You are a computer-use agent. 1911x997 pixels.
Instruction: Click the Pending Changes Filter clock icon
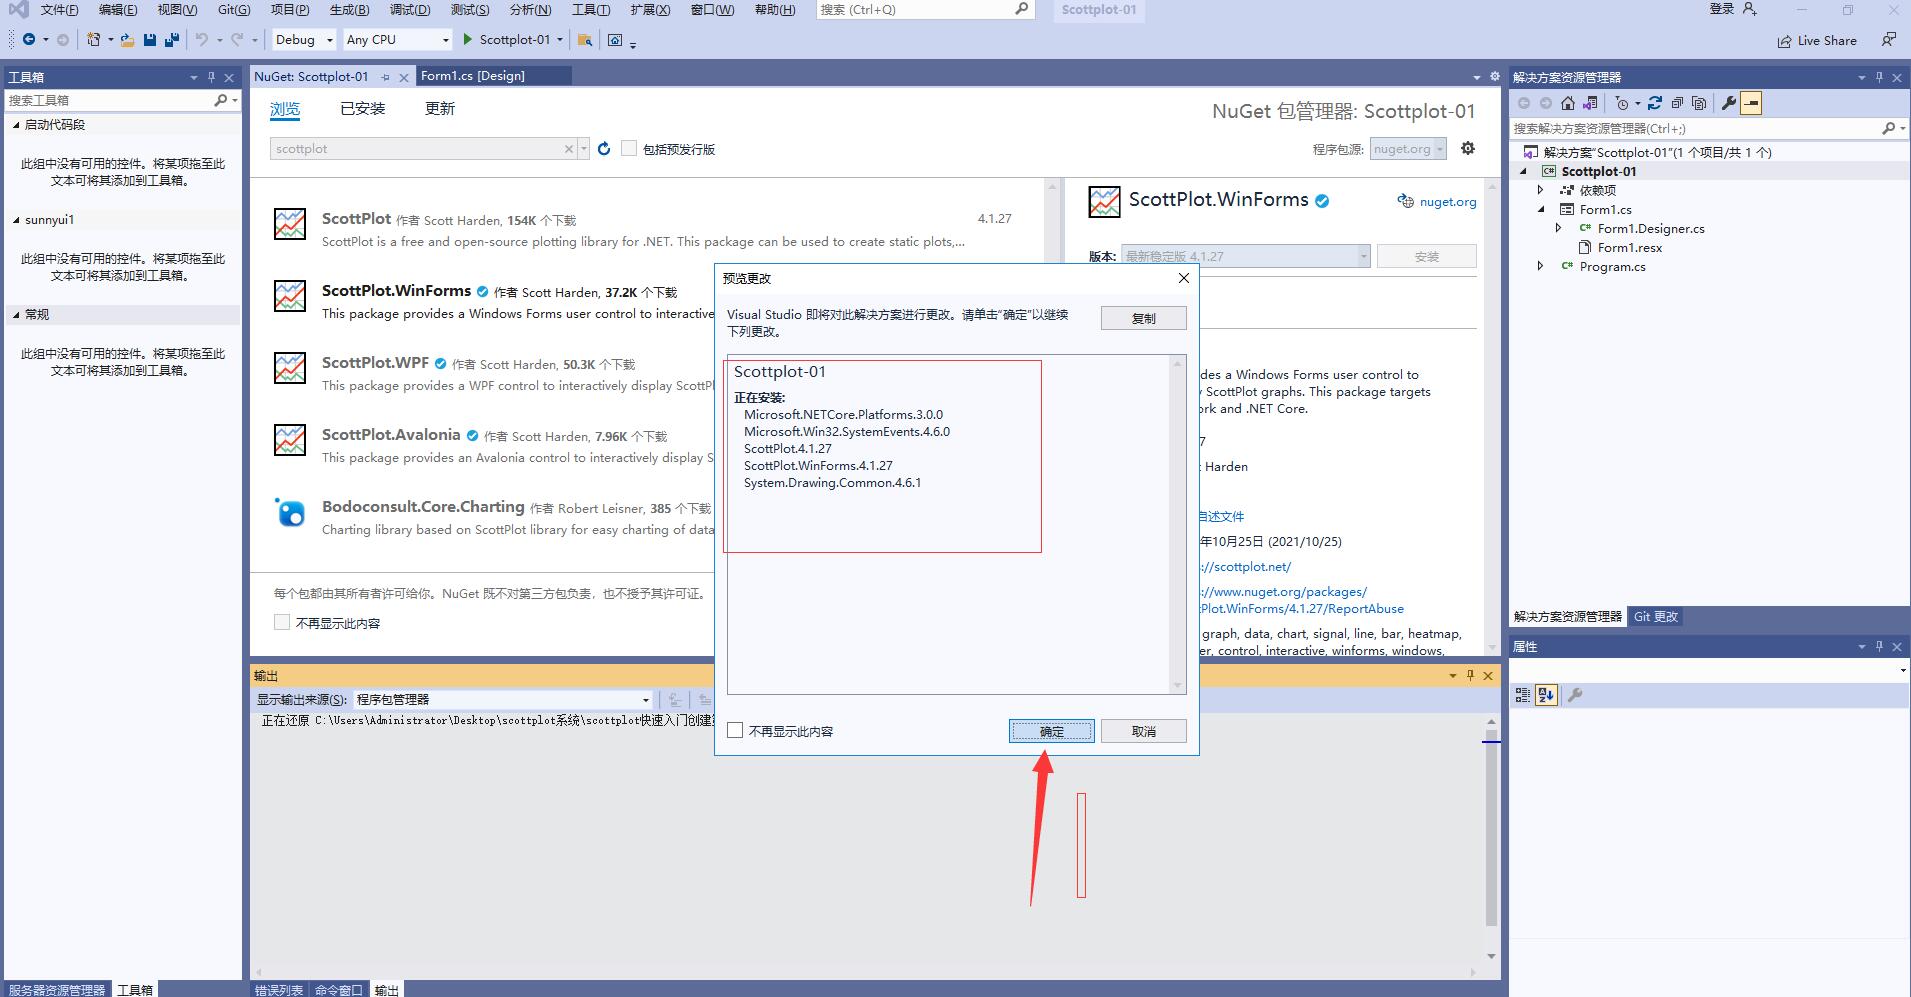1622,103
